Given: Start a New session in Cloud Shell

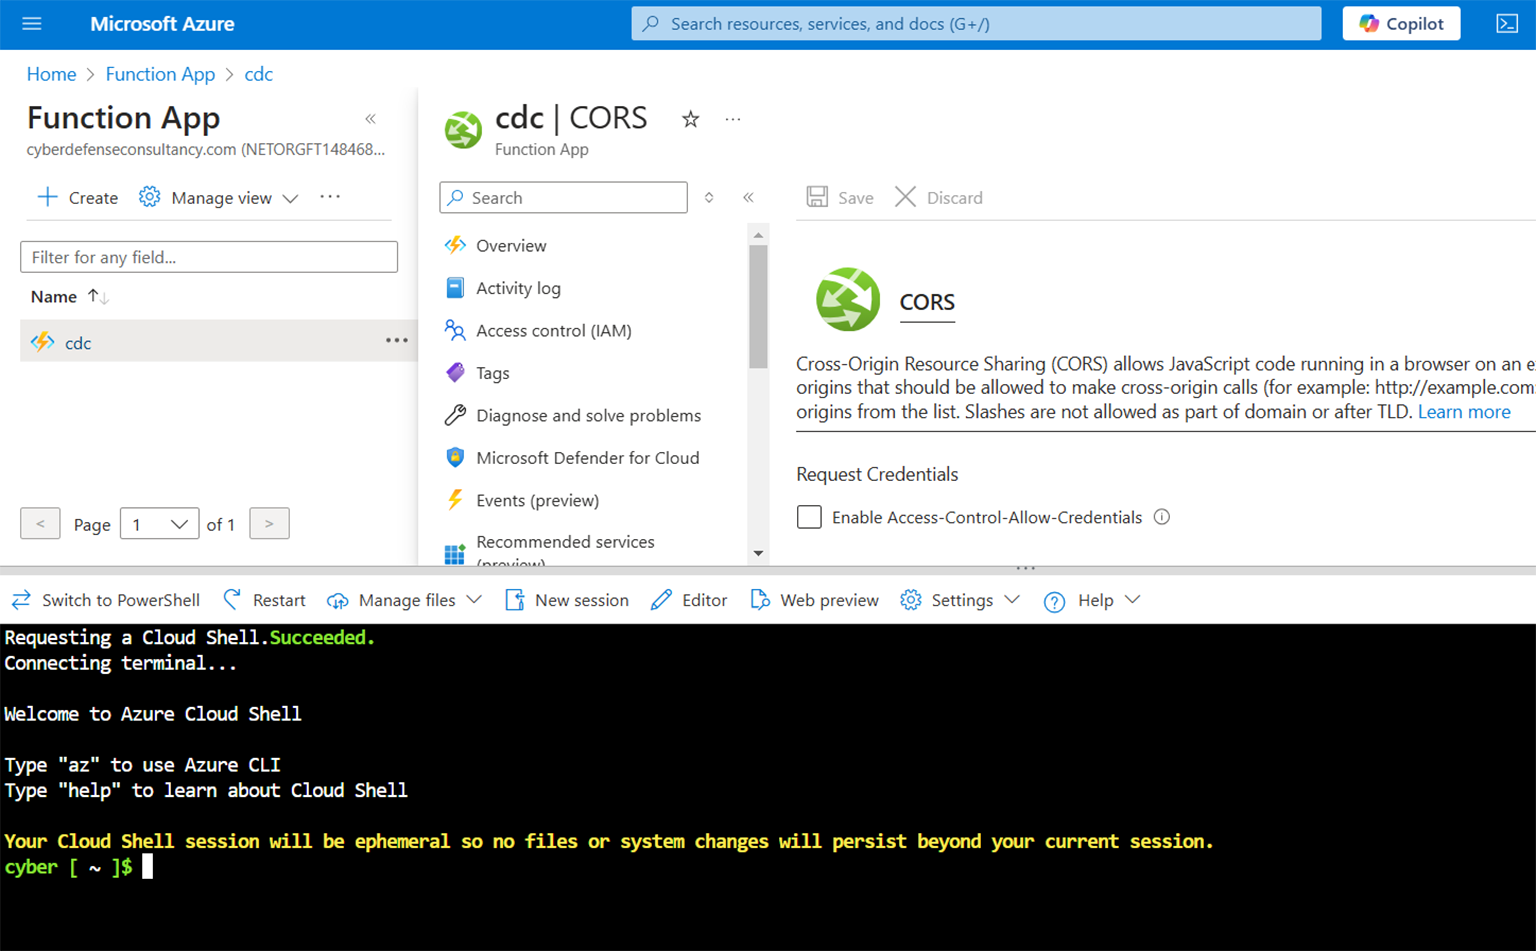Looking at the screenshot, I should 567,600.
